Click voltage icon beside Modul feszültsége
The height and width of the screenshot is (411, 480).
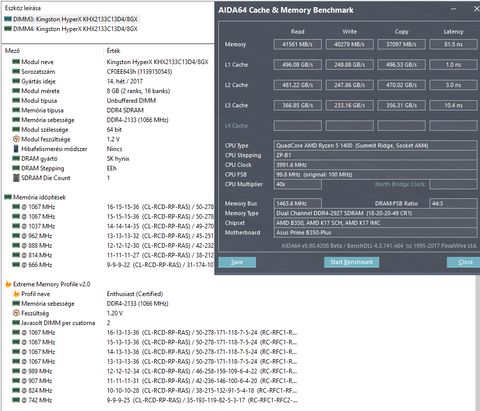[16, 139]
